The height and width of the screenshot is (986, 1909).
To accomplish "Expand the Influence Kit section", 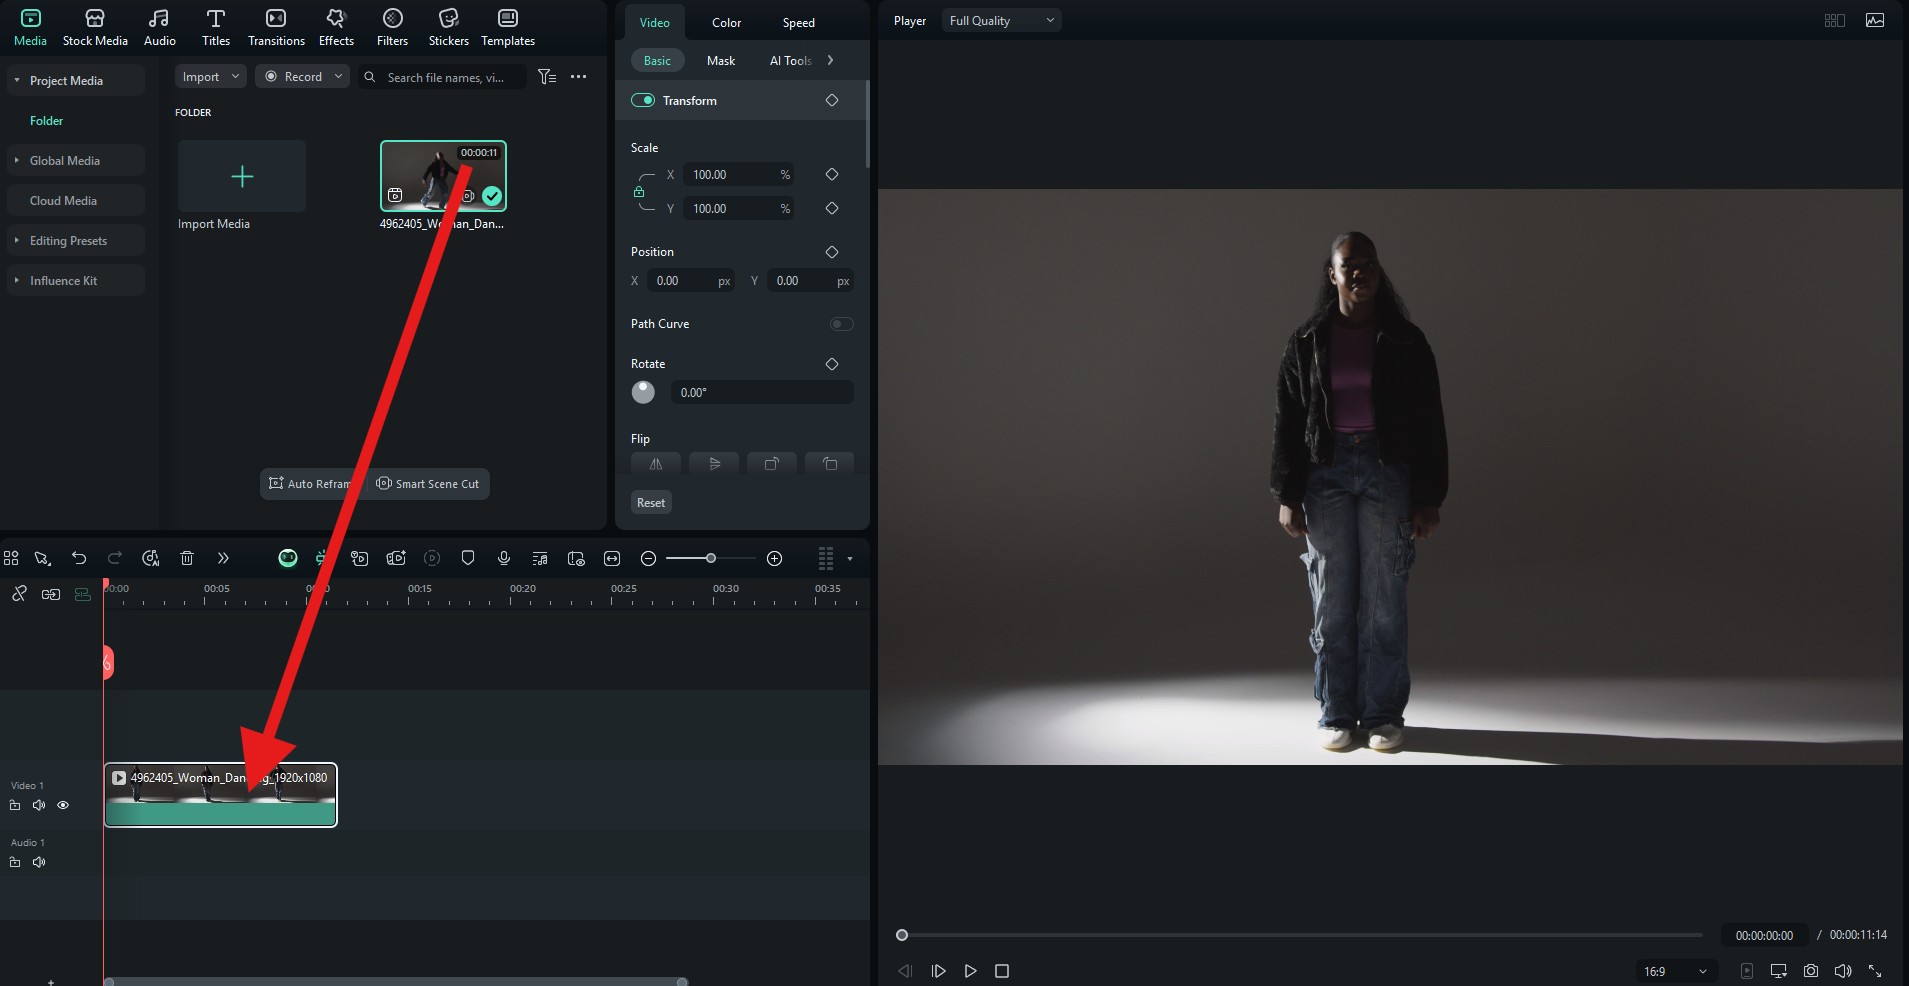I will point(17,280).
